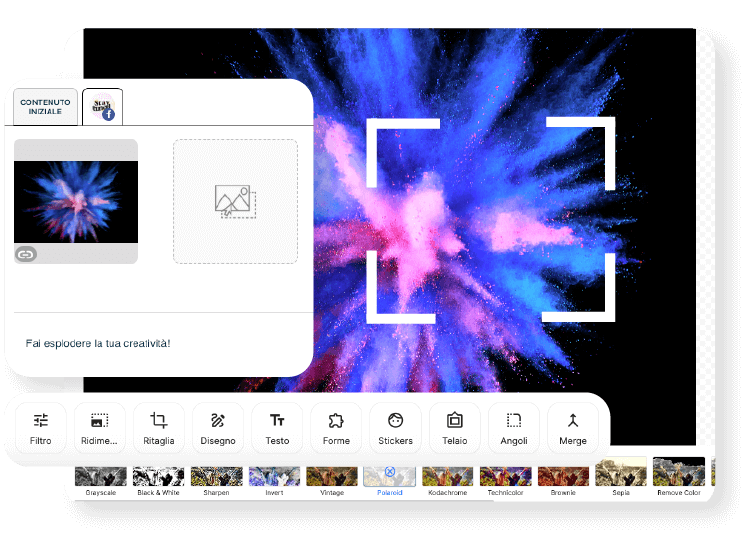Screen dimensions: 744x545
Task: Select the Ridimensiona resize tool
Action: pos(99,429)
